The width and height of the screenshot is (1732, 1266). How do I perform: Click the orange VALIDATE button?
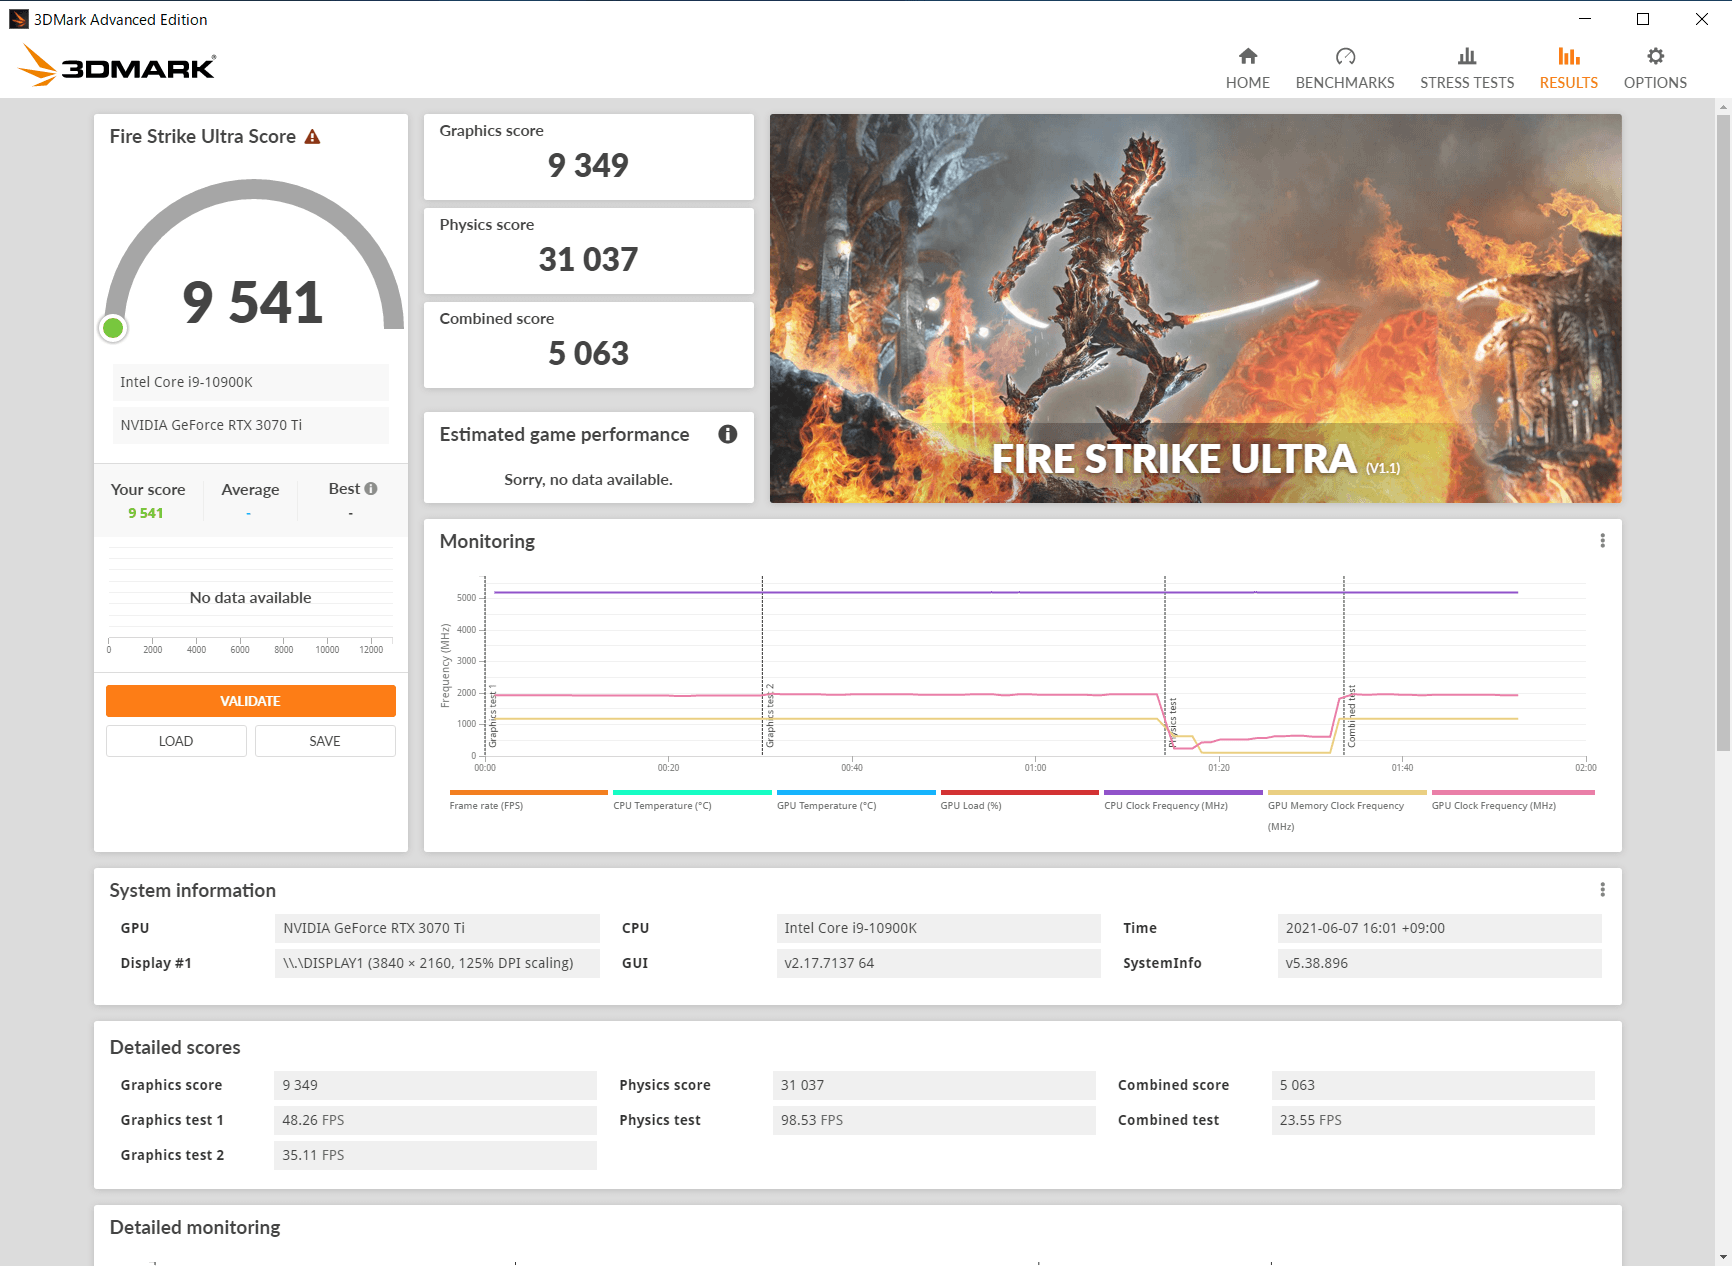point(251,701)
